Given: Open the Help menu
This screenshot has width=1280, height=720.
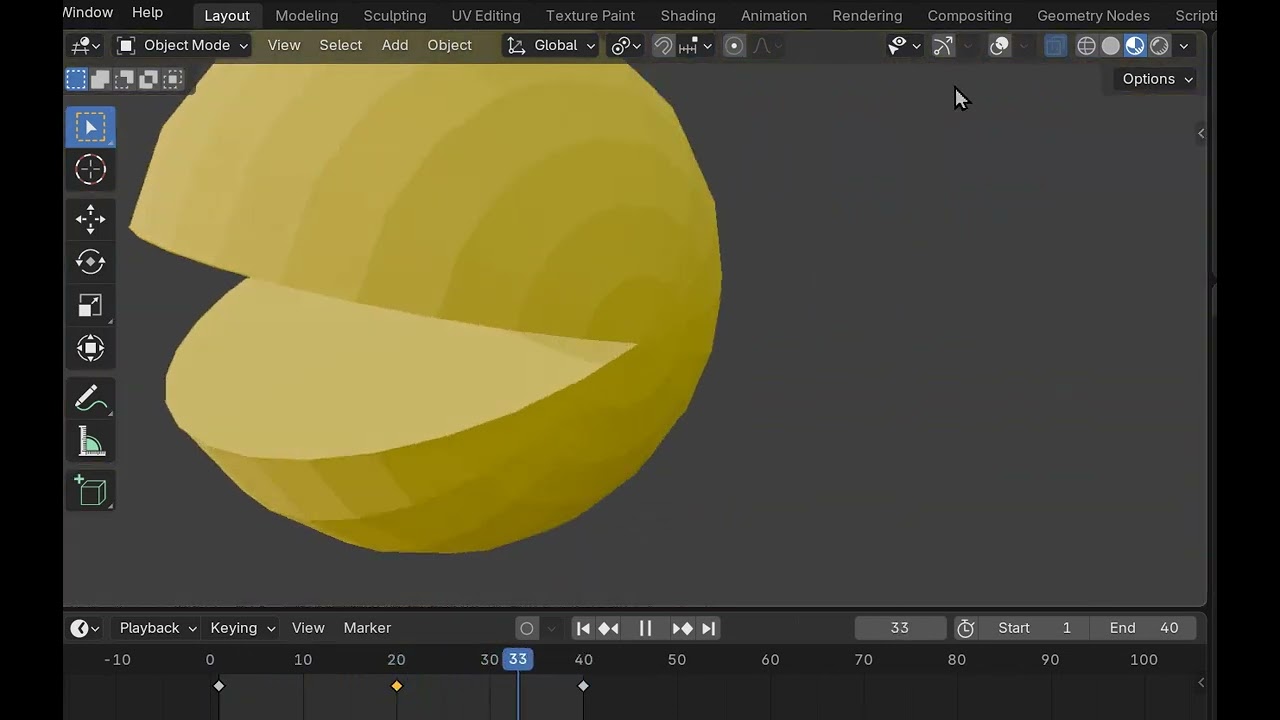Looking at the screenshot, I should [147, 13].
